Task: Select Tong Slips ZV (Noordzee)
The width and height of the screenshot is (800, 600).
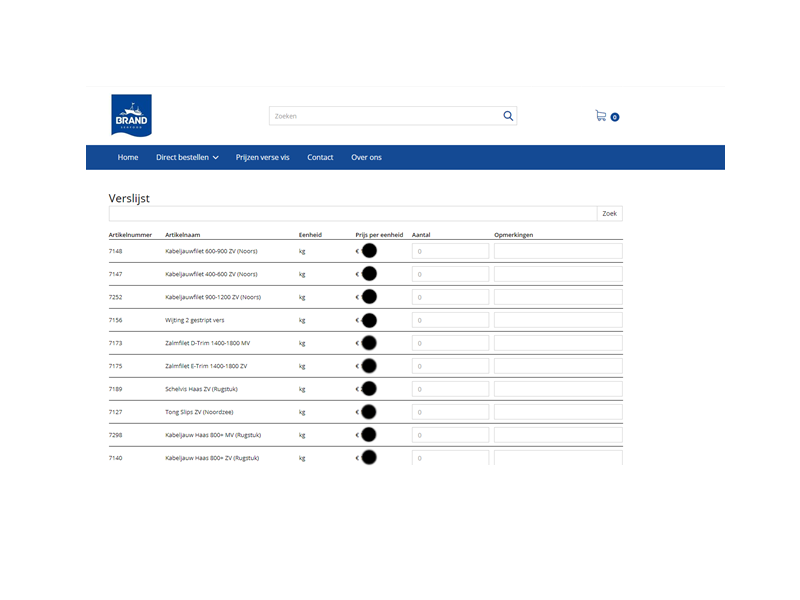Action: [x=199, y=412]
